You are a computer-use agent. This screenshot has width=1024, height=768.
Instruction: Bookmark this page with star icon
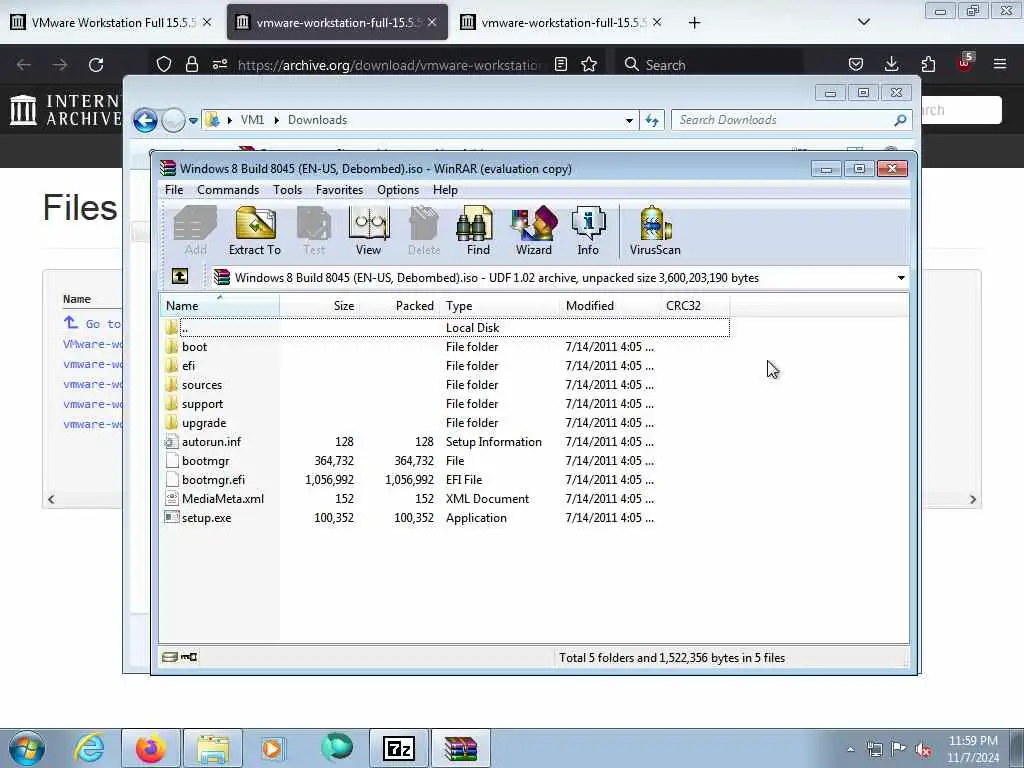point(589,65)
